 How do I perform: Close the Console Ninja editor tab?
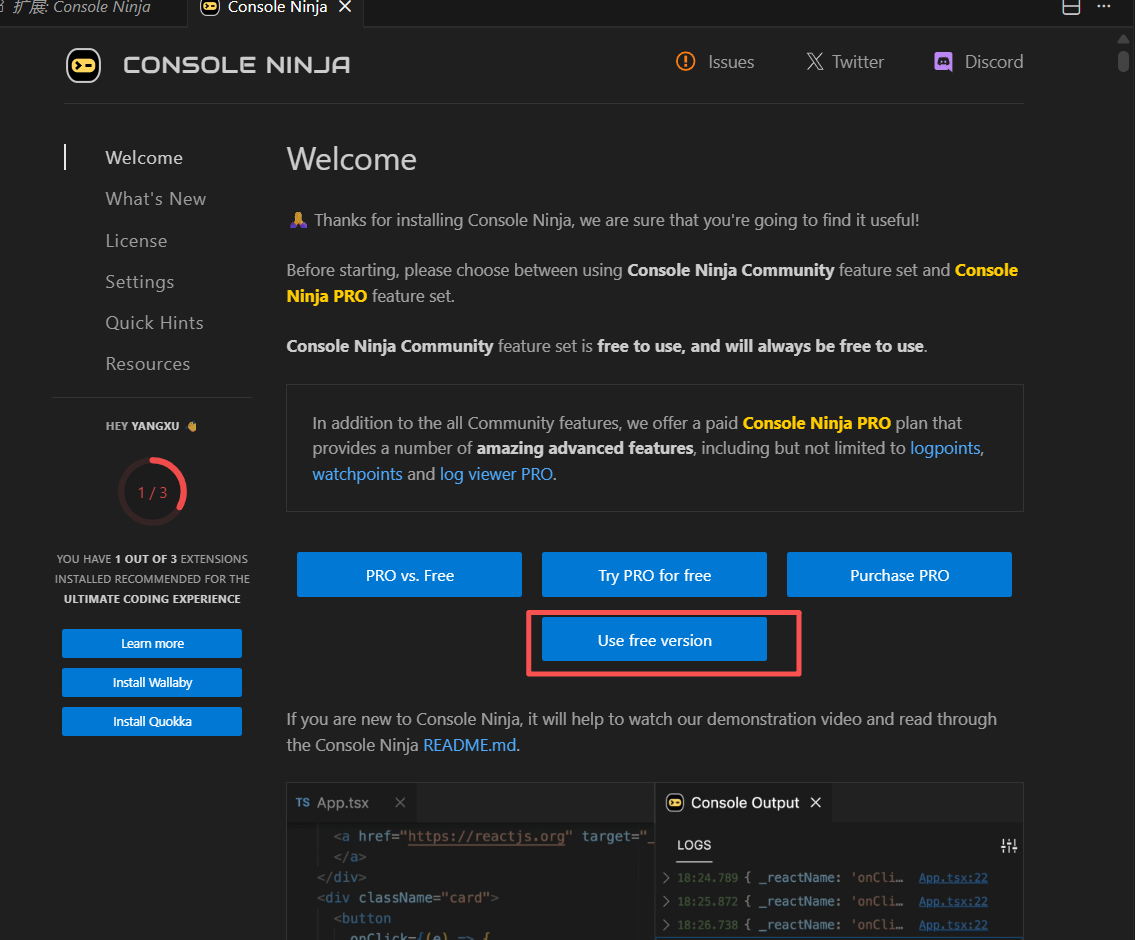click(x=345, y=7)
